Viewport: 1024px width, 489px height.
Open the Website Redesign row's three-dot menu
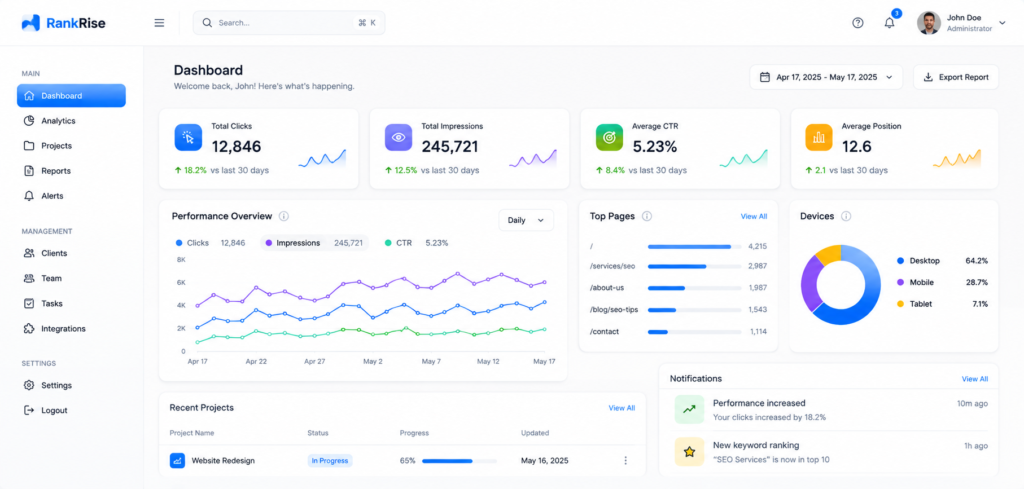[x=625, y=460]
